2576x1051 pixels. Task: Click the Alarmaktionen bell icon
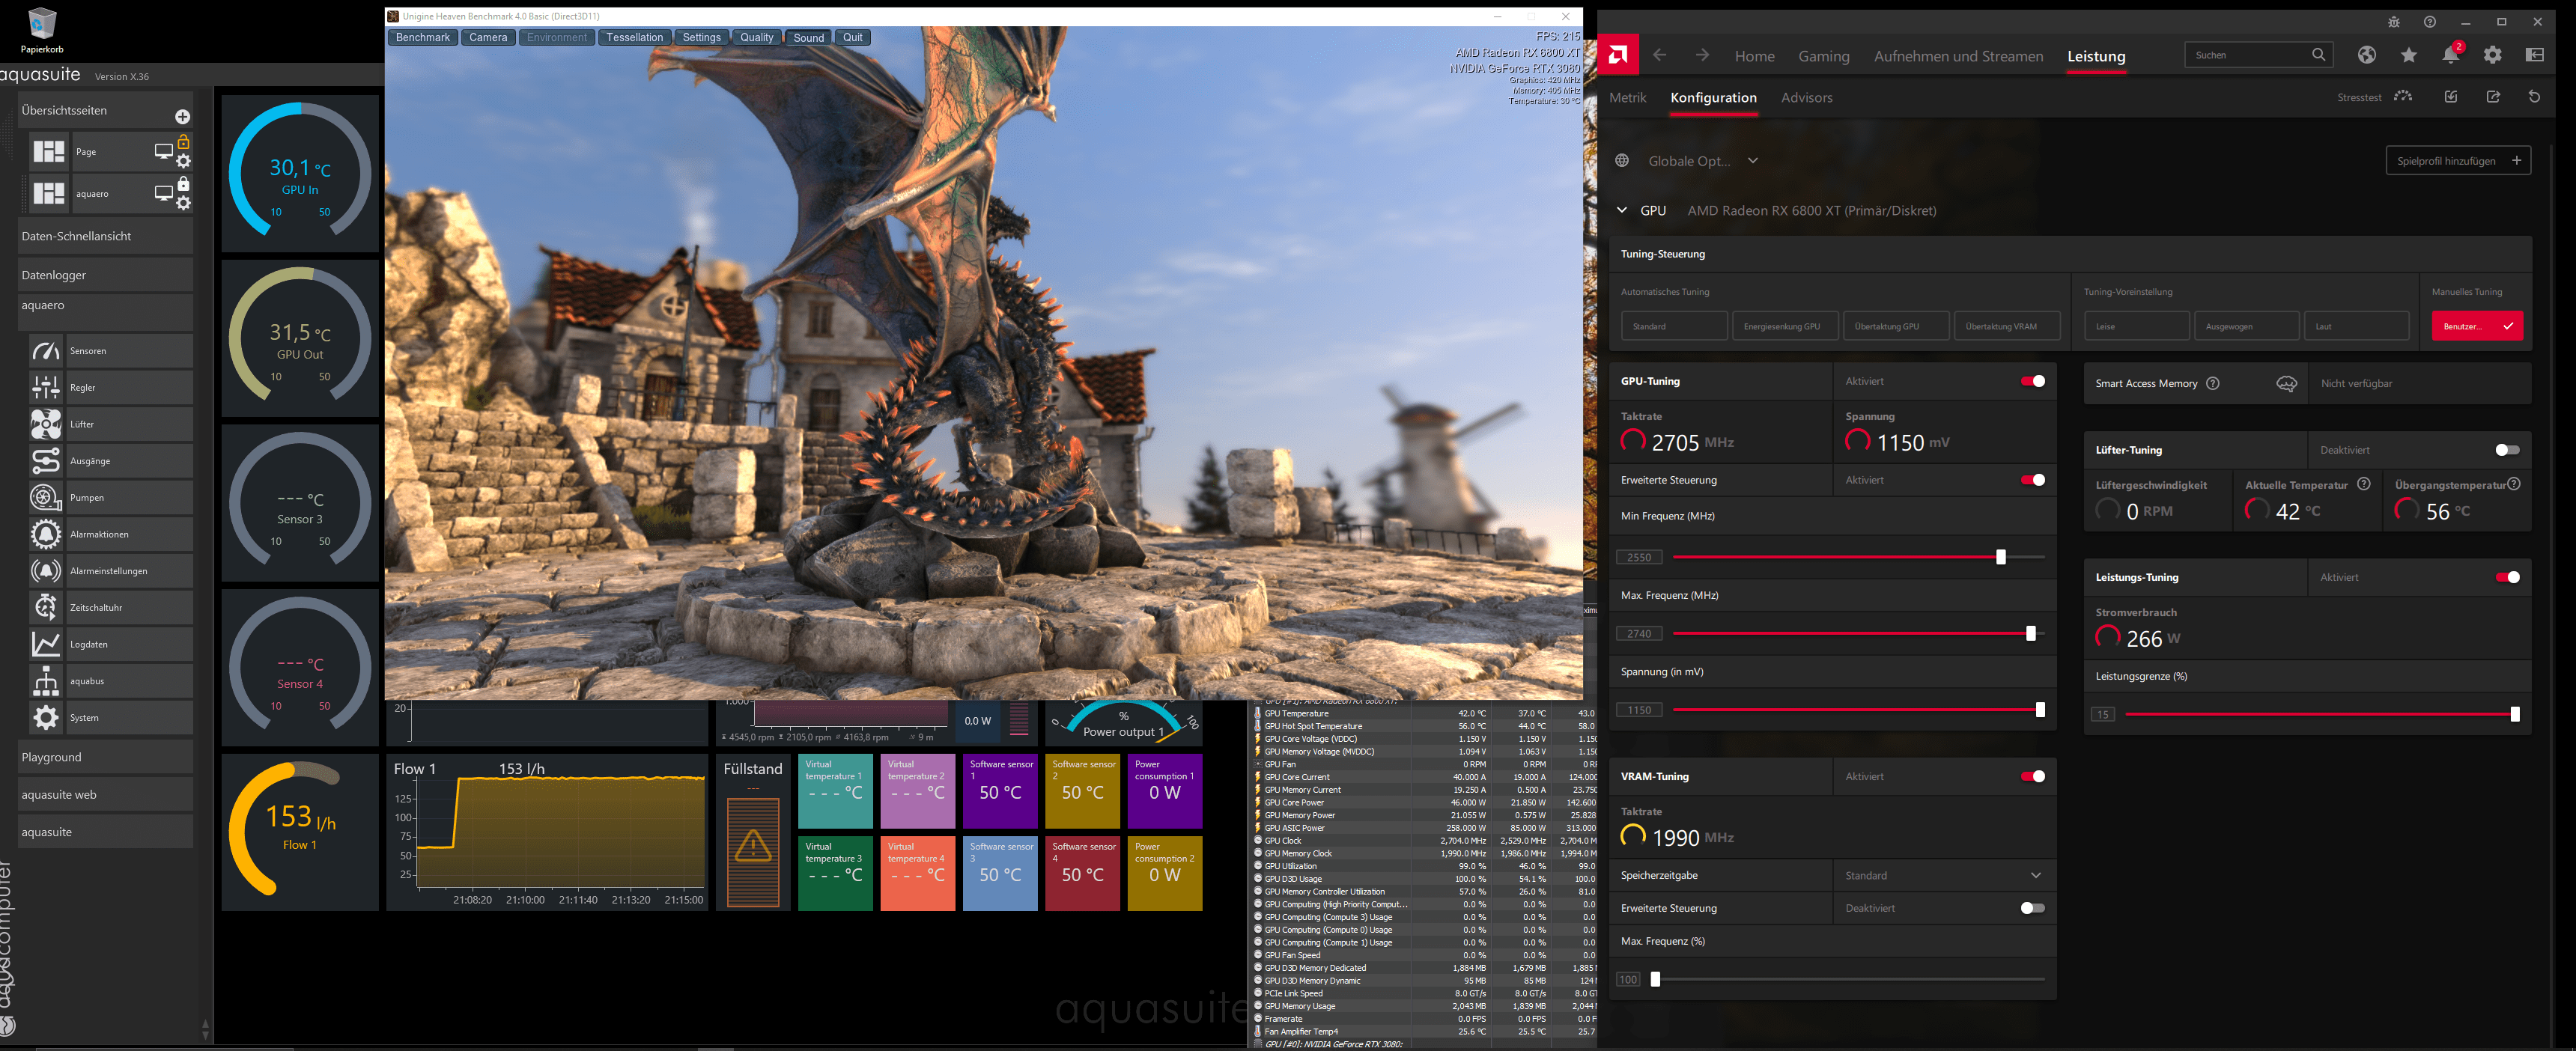45,535
